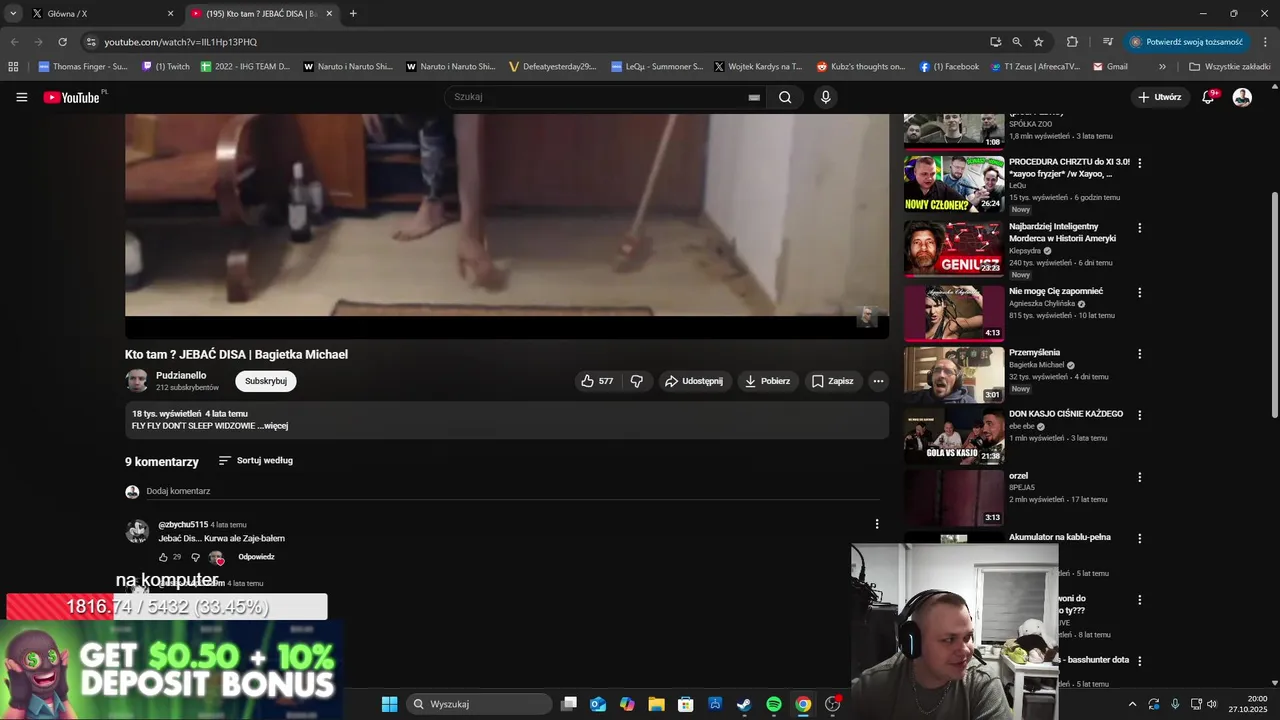Screen dimensions: 1280x720
Task: Save the video with Zapisz
Action: [x=832, y=381]
